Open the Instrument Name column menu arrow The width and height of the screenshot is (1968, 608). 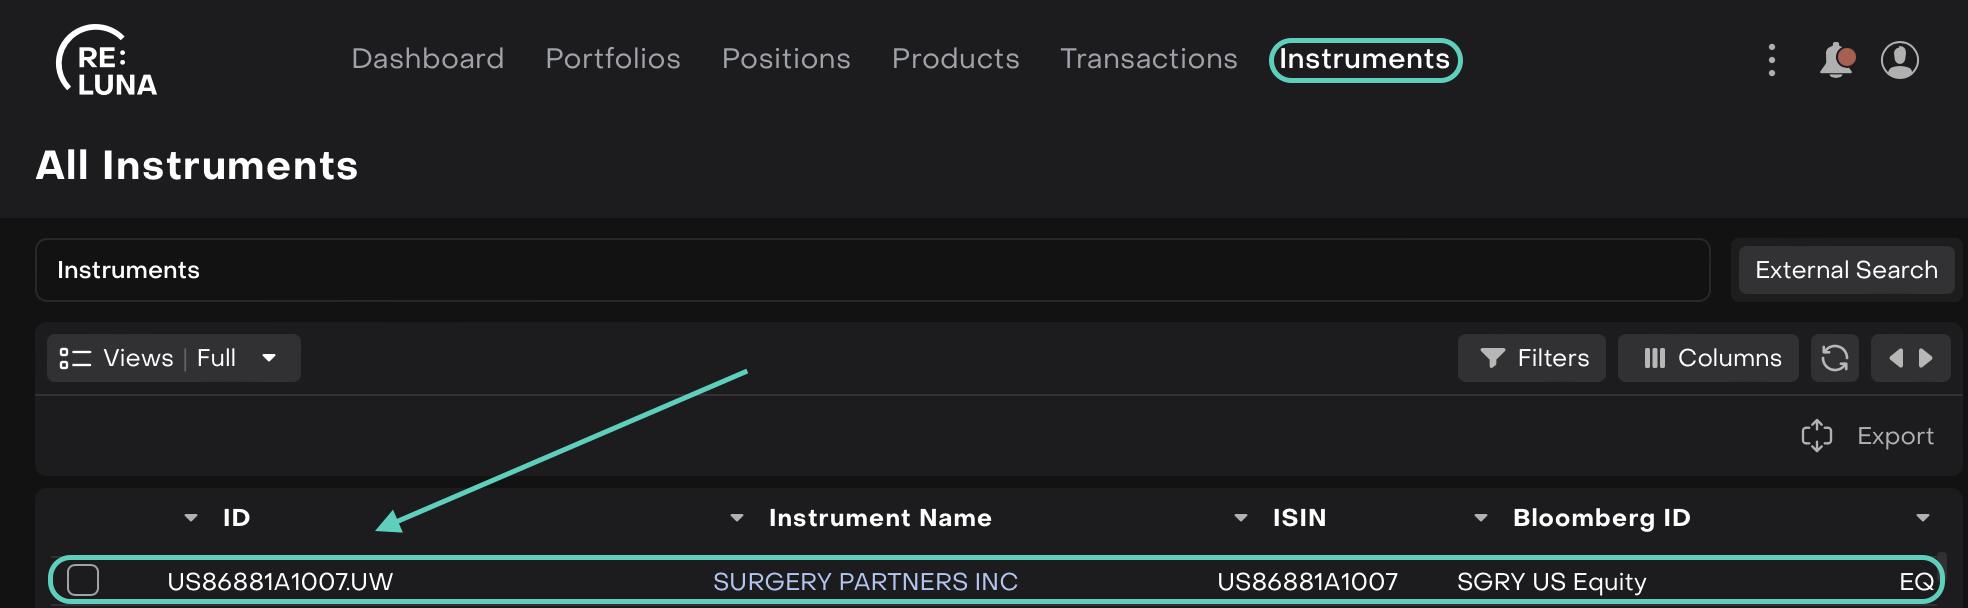coord(737,518)
